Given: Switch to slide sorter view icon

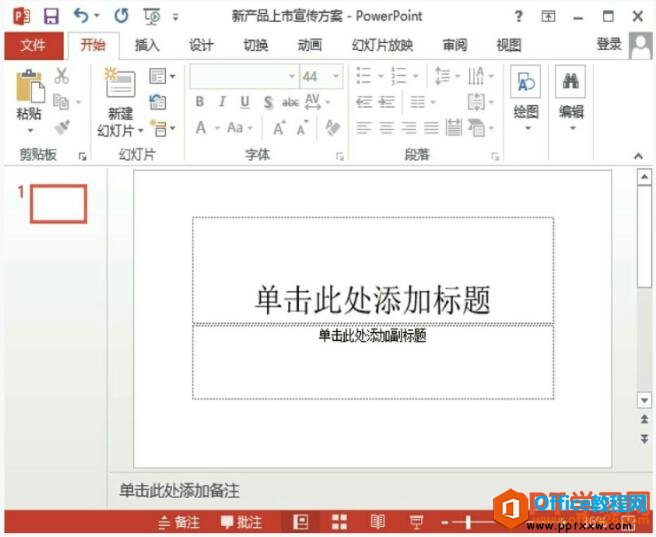Looking at the screenshot, I should tap(339, 522).
